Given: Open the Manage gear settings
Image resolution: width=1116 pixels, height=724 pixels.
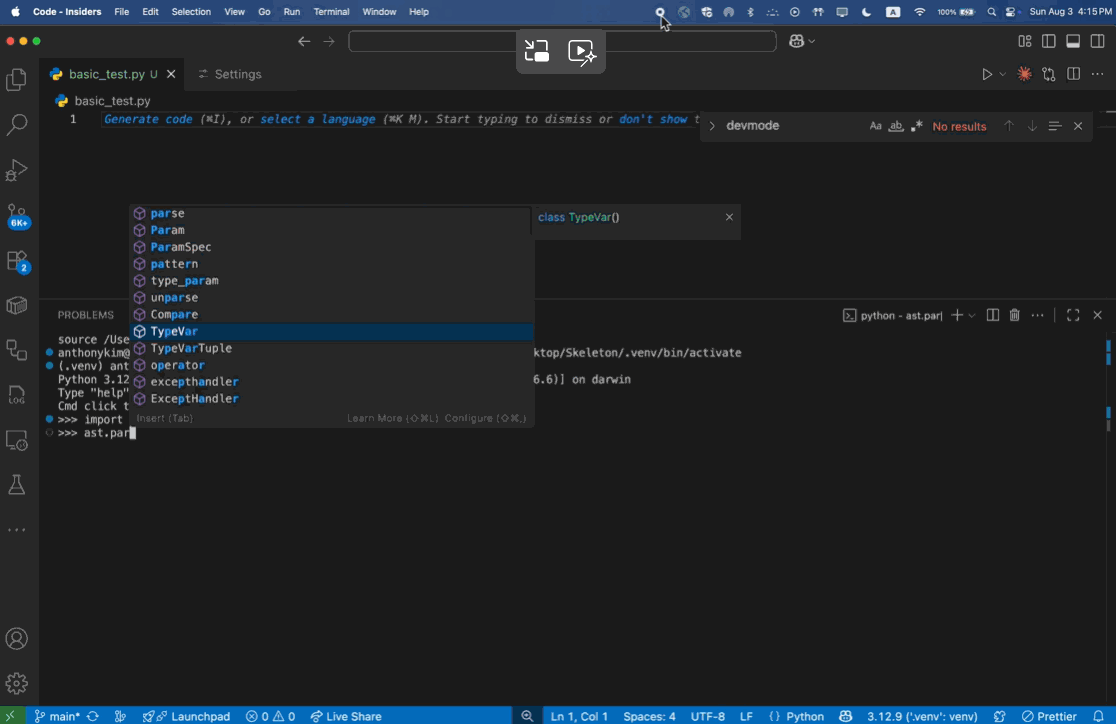Looking at the screenshot, I should coord(17,684).
